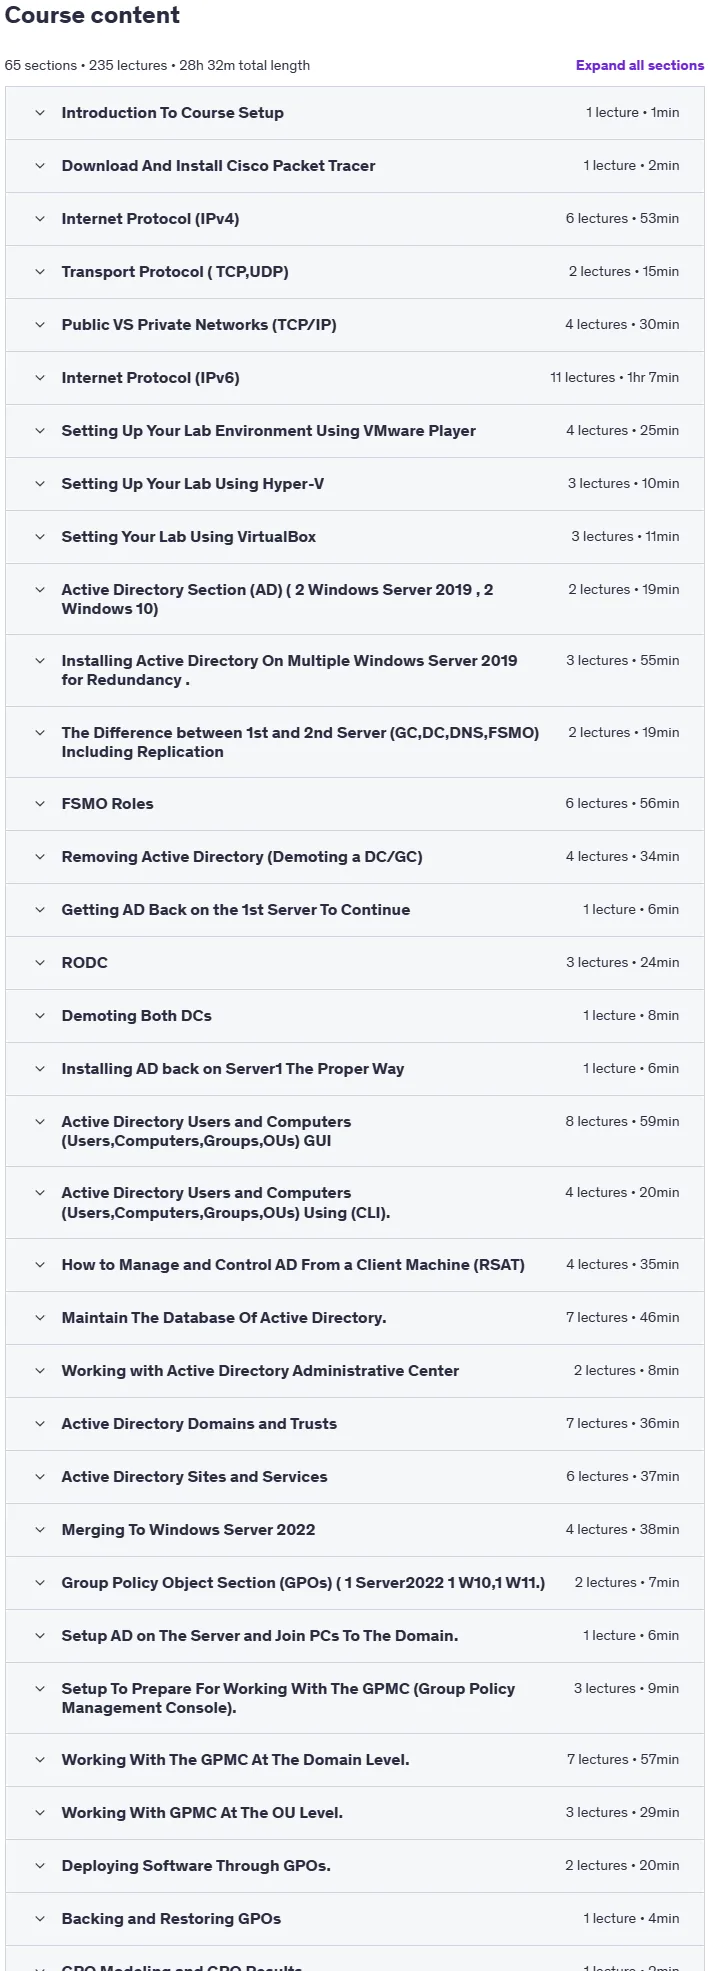Open the Internet Protocol (IPv4) section
This screenshot has height=1971, width=713.
[355, 219]
